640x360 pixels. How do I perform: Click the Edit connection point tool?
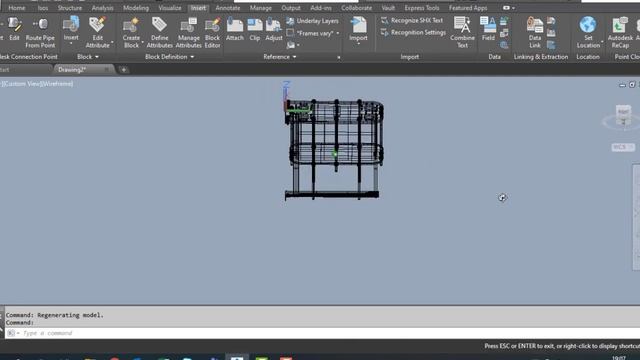(14, 29)
